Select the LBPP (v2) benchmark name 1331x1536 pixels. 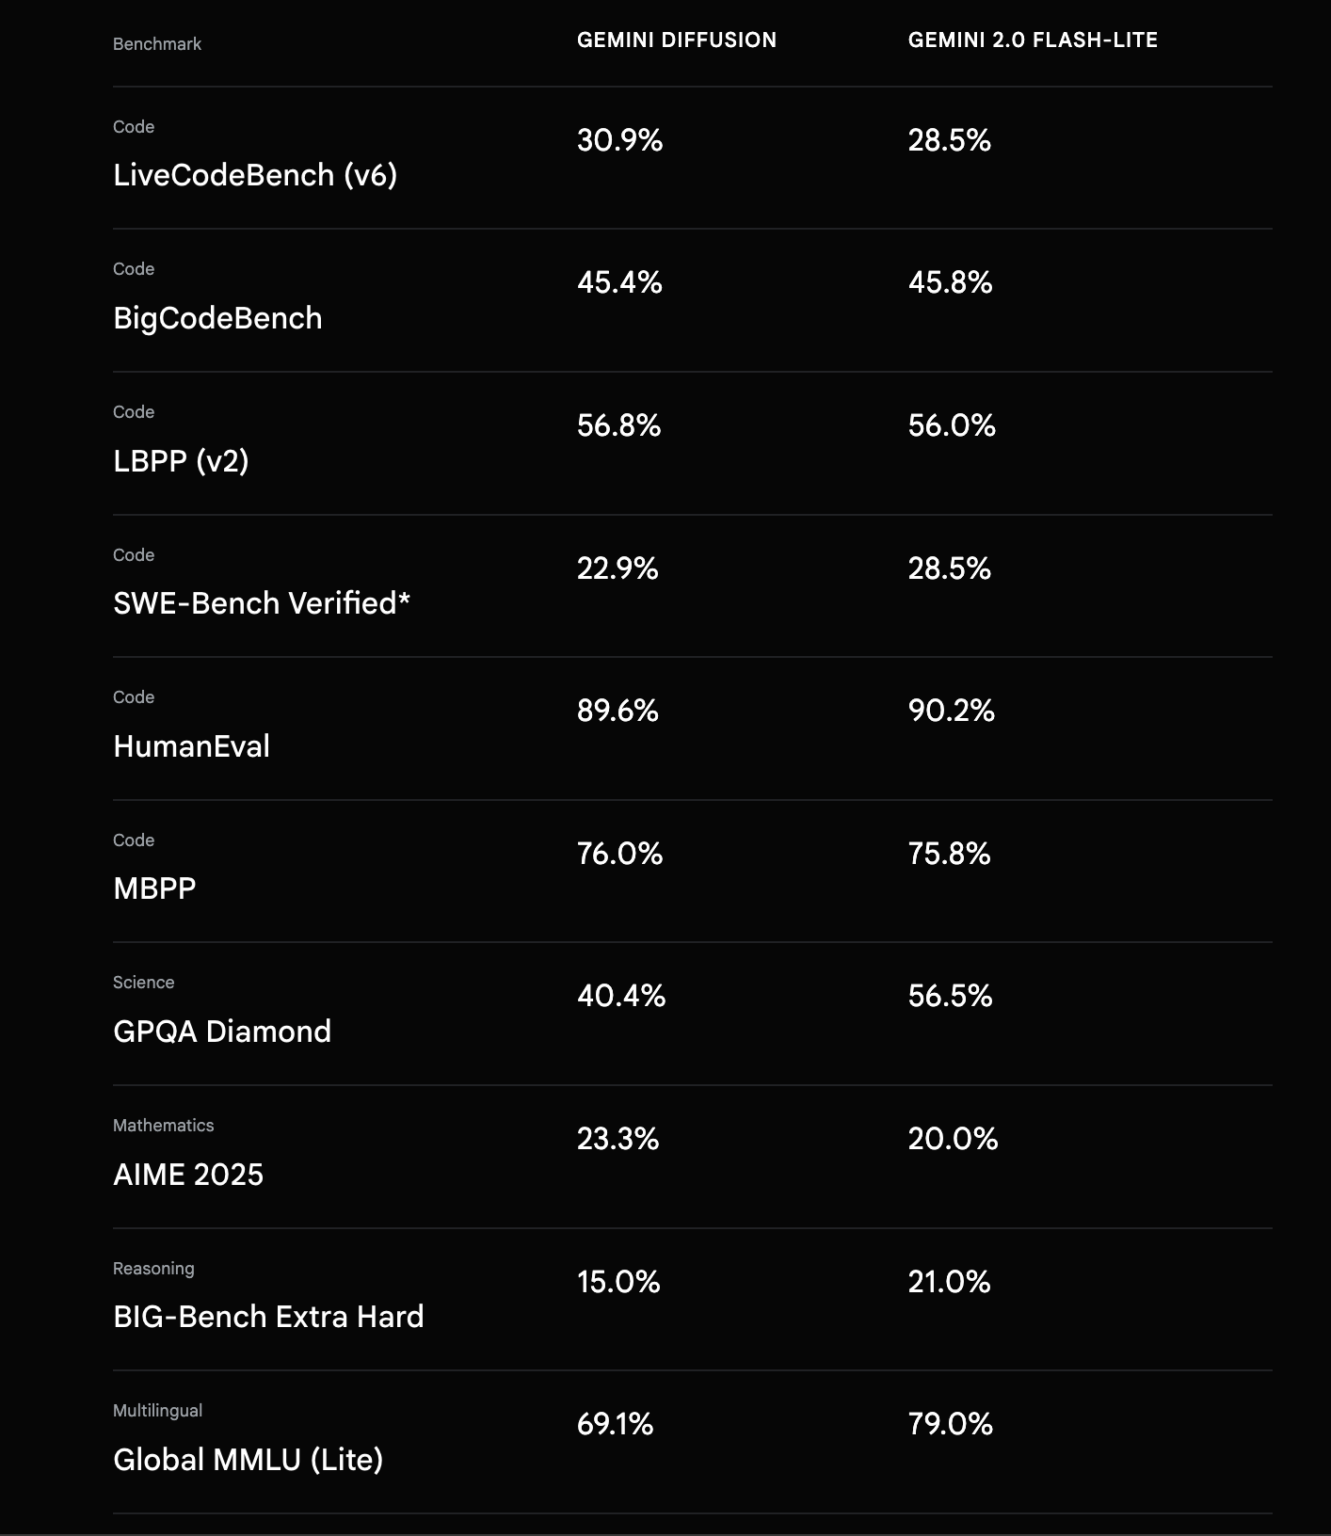click(180, 461)
